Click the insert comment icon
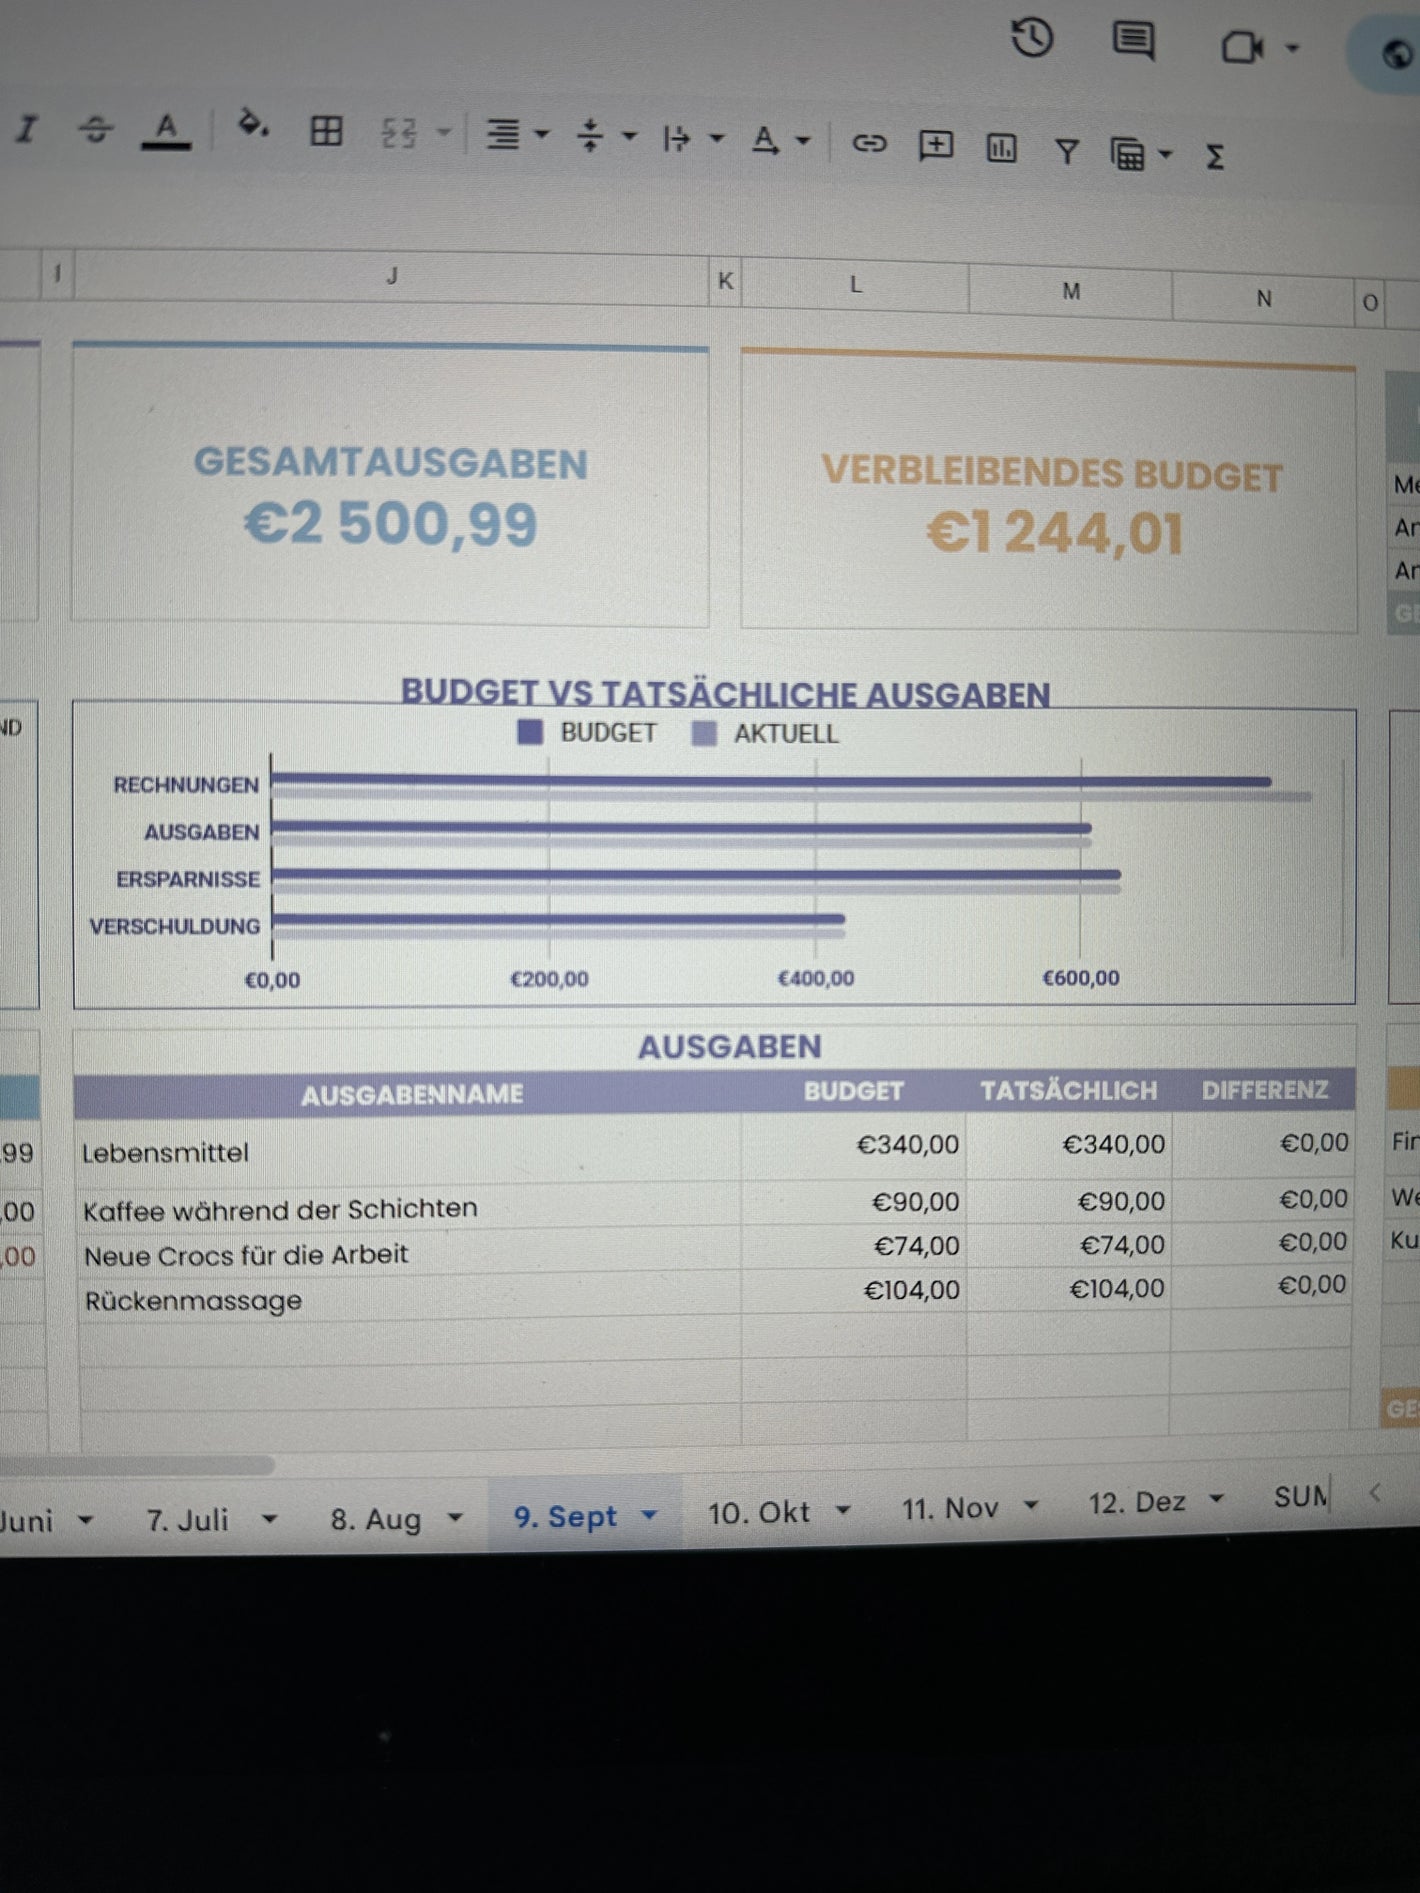The width and height of the screenshot is (1420, 1893). (935, 146)
